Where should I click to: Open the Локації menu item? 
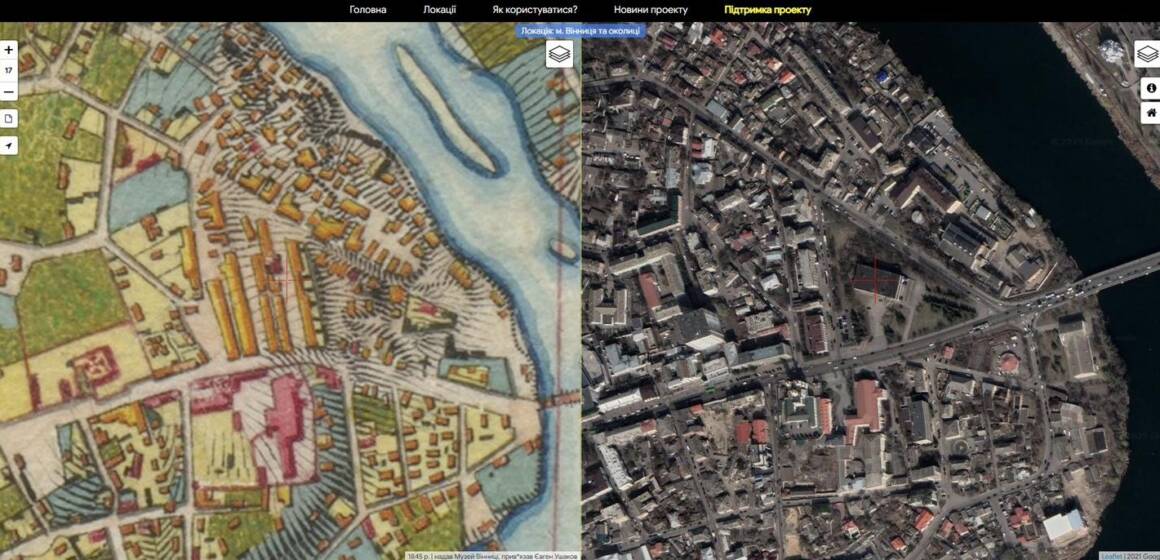pos(439,10)
